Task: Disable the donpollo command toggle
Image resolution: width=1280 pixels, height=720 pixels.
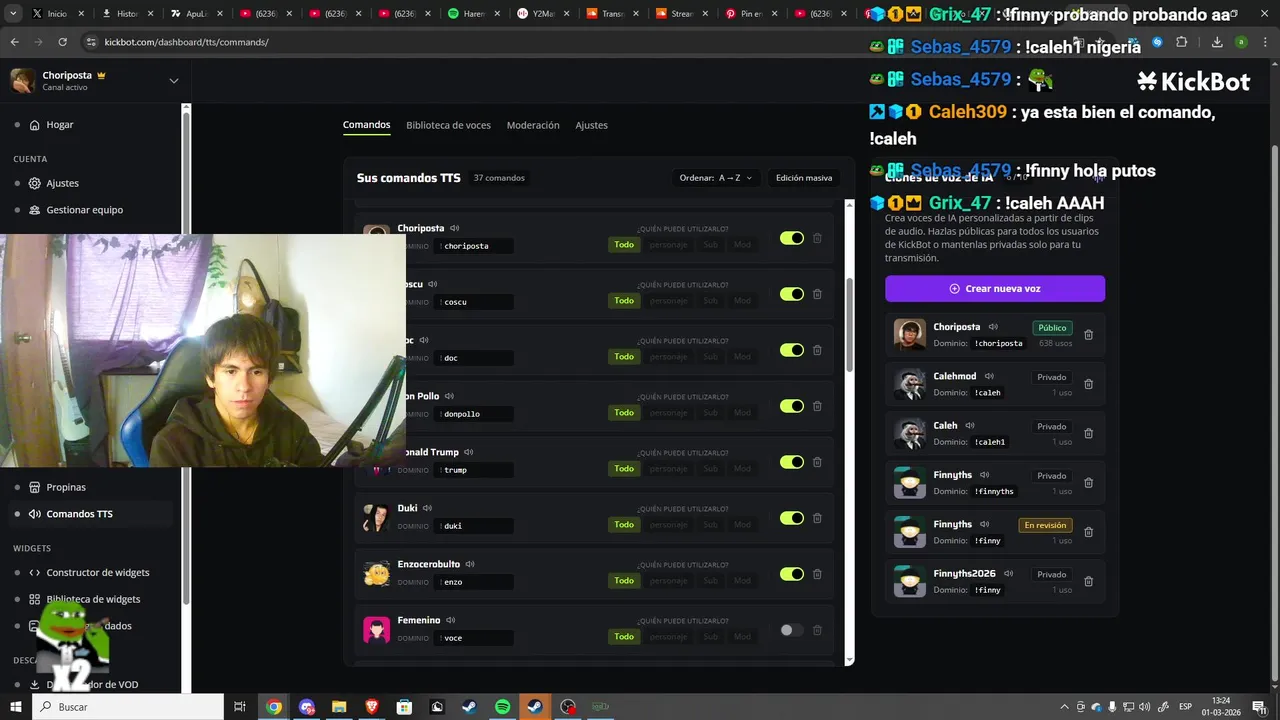Action: point(792,406)
